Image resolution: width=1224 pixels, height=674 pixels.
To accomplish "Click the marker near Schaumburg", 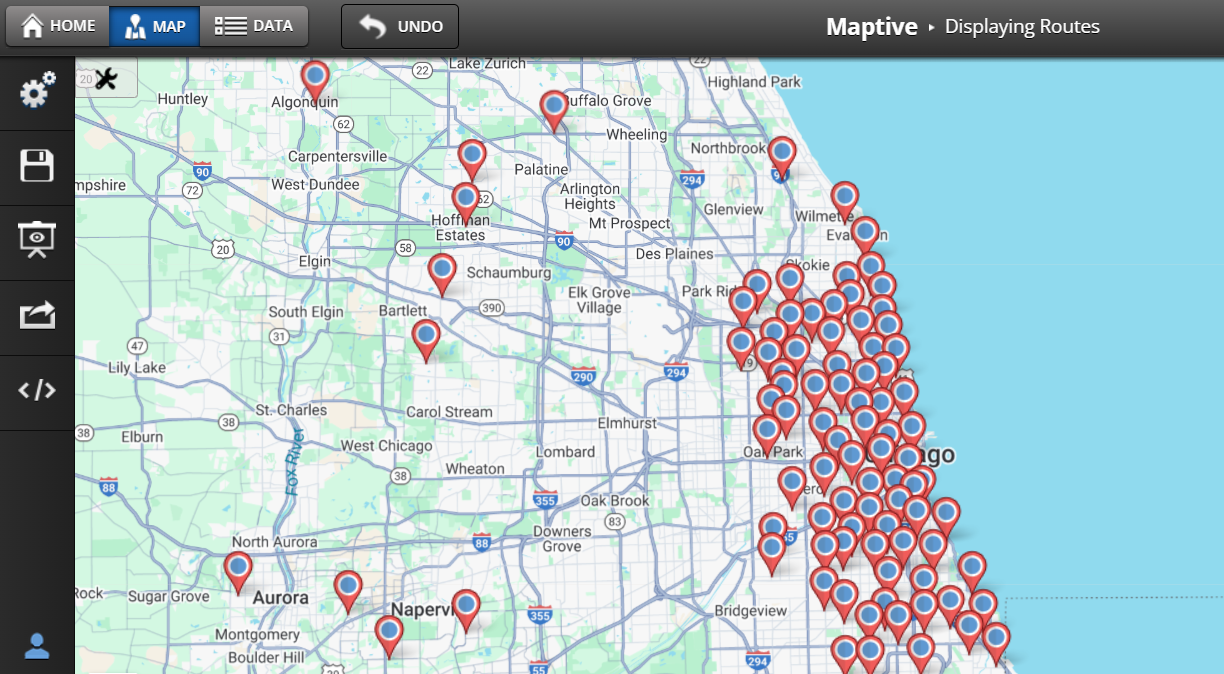I will [x=443, y=272].
